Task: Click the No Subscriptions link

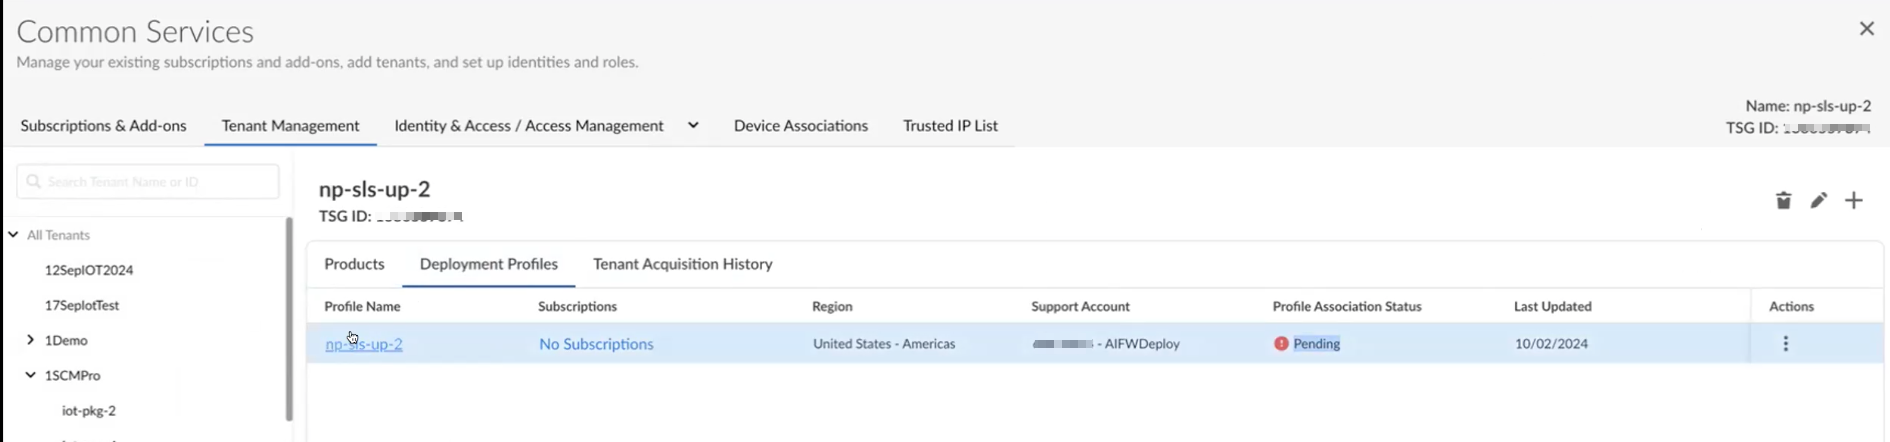Action: pyautogui.click(x=596, y=344)
